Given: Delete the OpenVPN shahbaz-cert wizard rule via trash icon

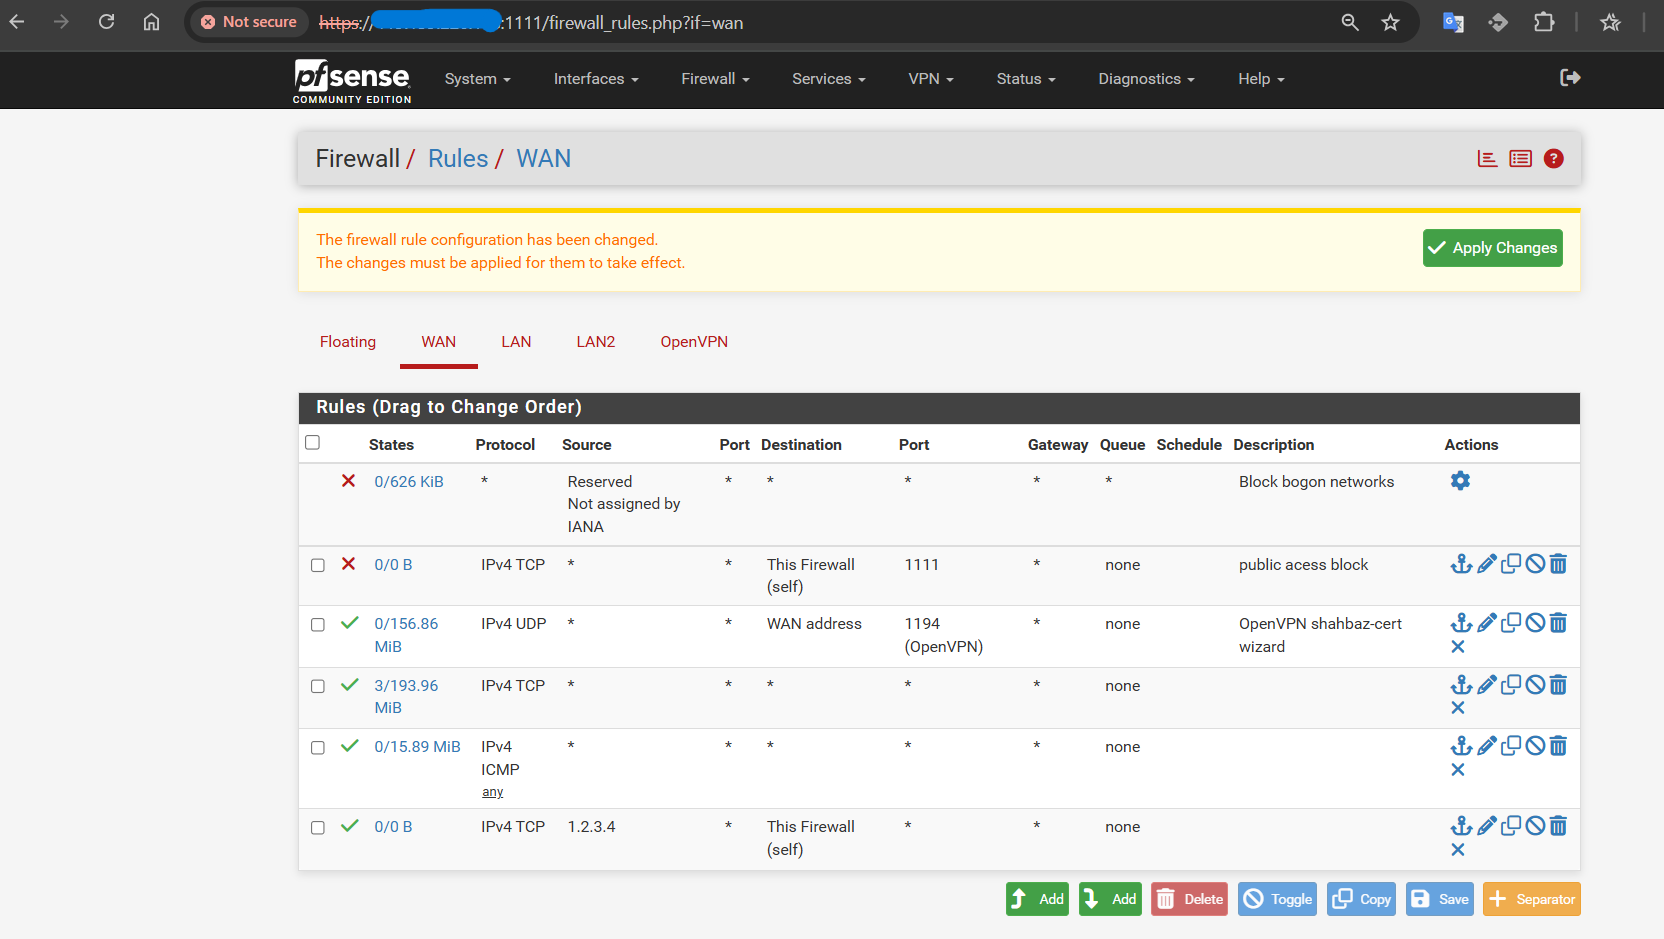Looking at the screenshot, I should pyautogui.click(x=1558, y=623).
